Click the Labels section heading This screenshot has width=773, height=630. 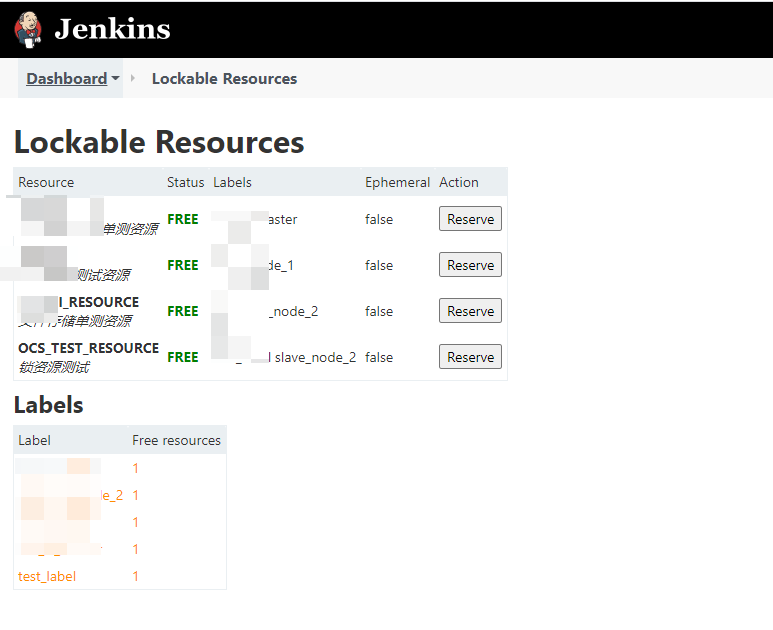[x=48, y=405]
